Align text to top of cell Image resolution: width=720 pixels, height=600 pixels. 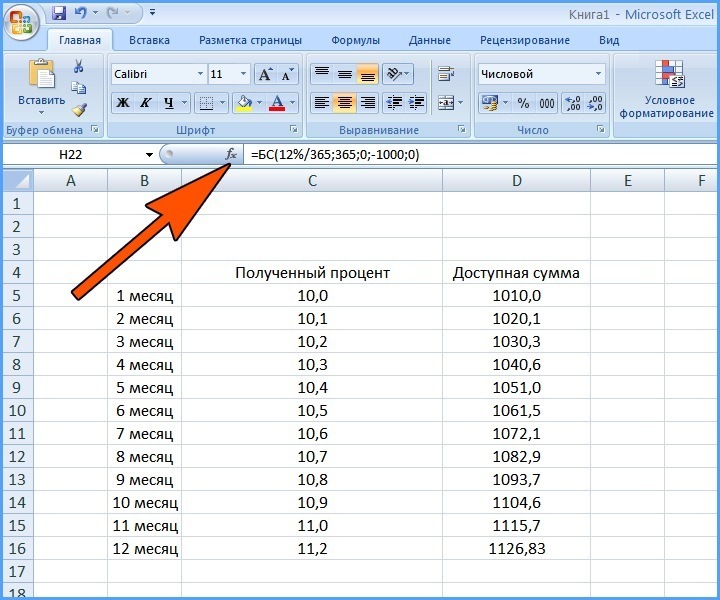(322, 74)
